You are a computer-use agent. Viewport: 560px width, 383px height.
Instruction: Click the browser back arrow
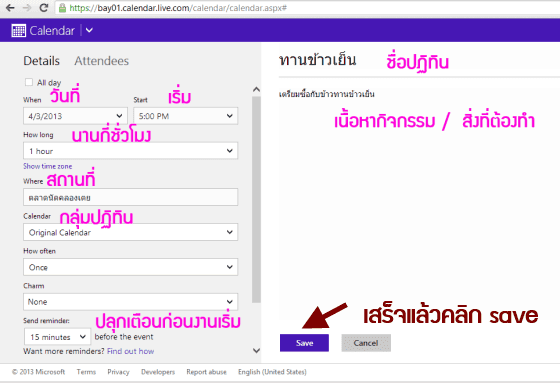(x=10, y=8)
